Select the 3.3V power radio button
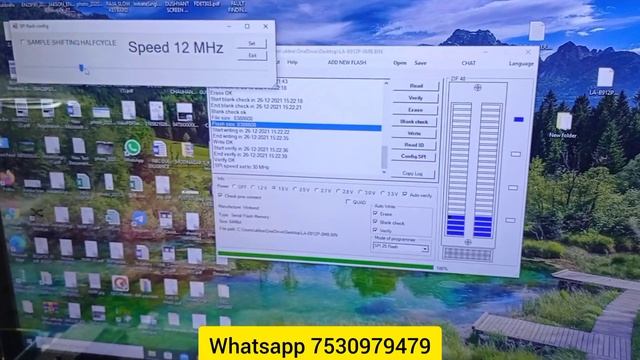The image size is (640, 360). (383, 193)
